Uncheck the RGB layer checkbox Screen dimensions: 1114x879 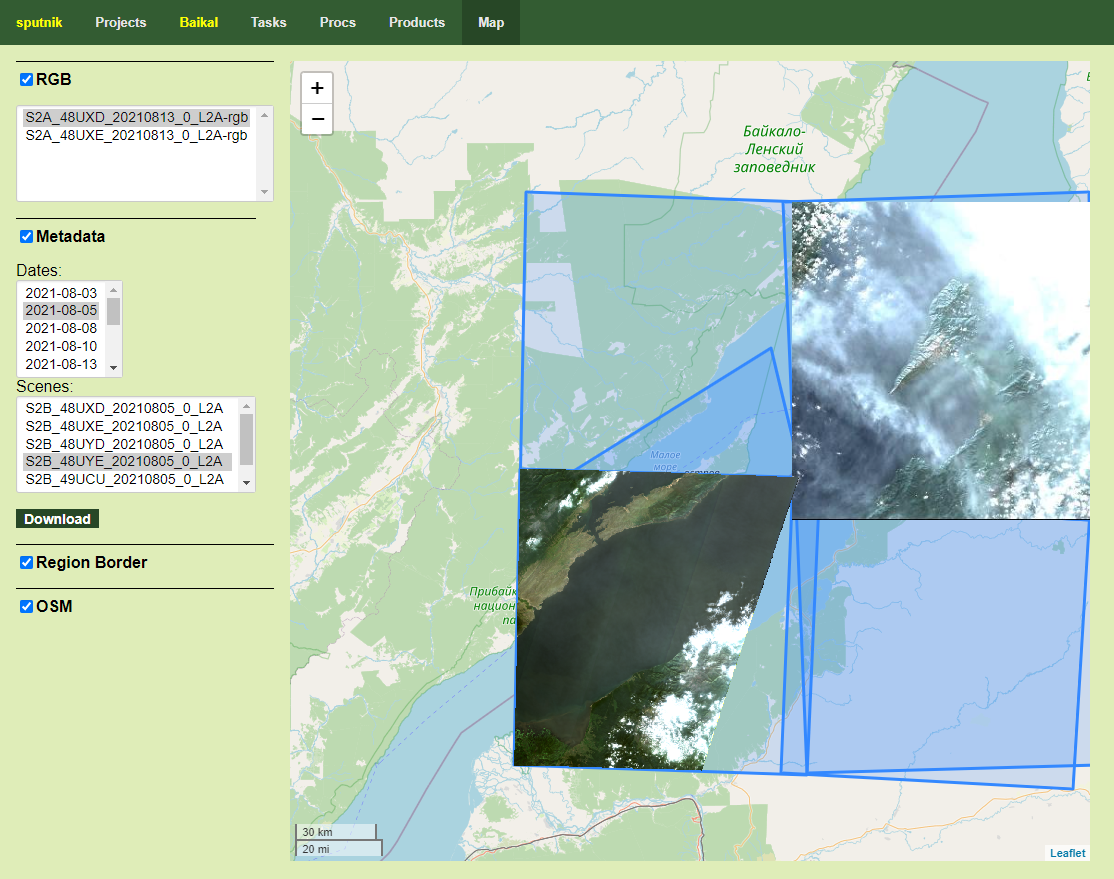click(x=27, y=80)
